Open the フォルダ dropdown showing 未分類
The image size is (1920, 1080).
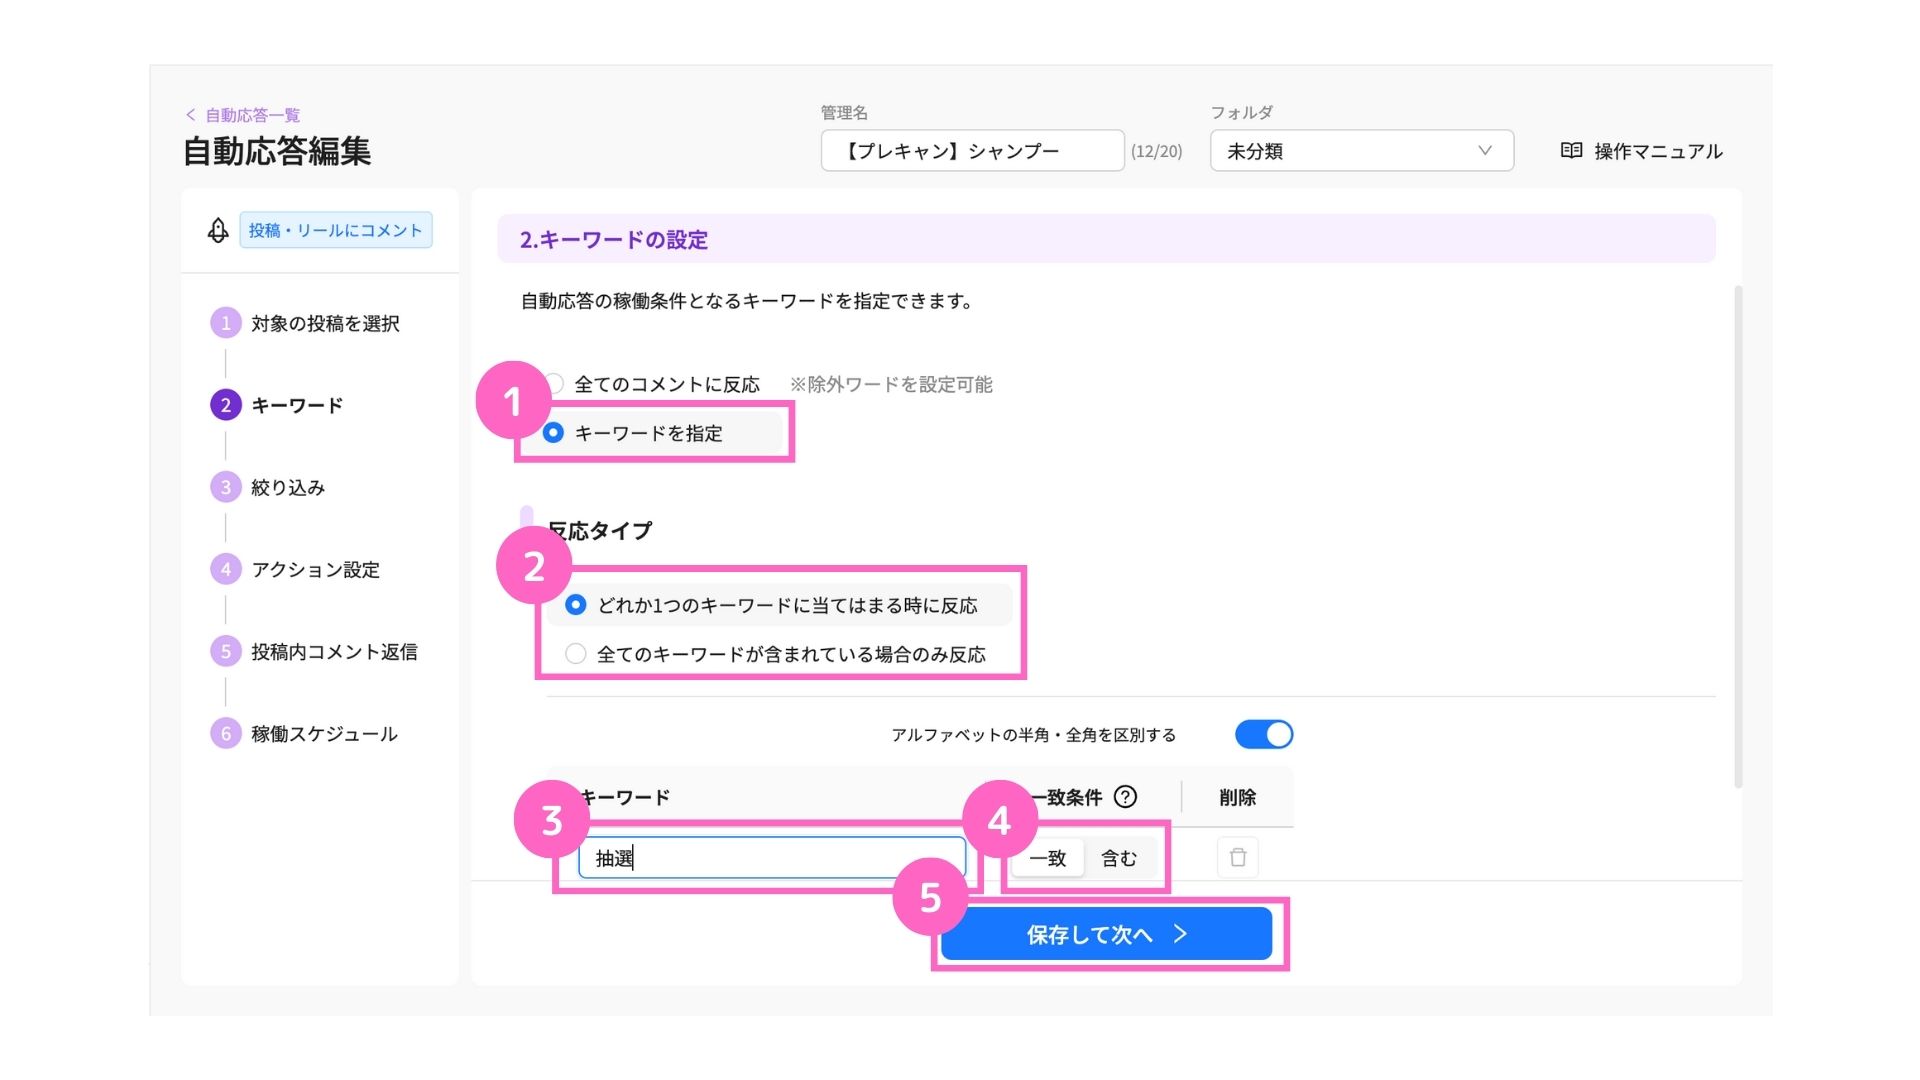1362,151
